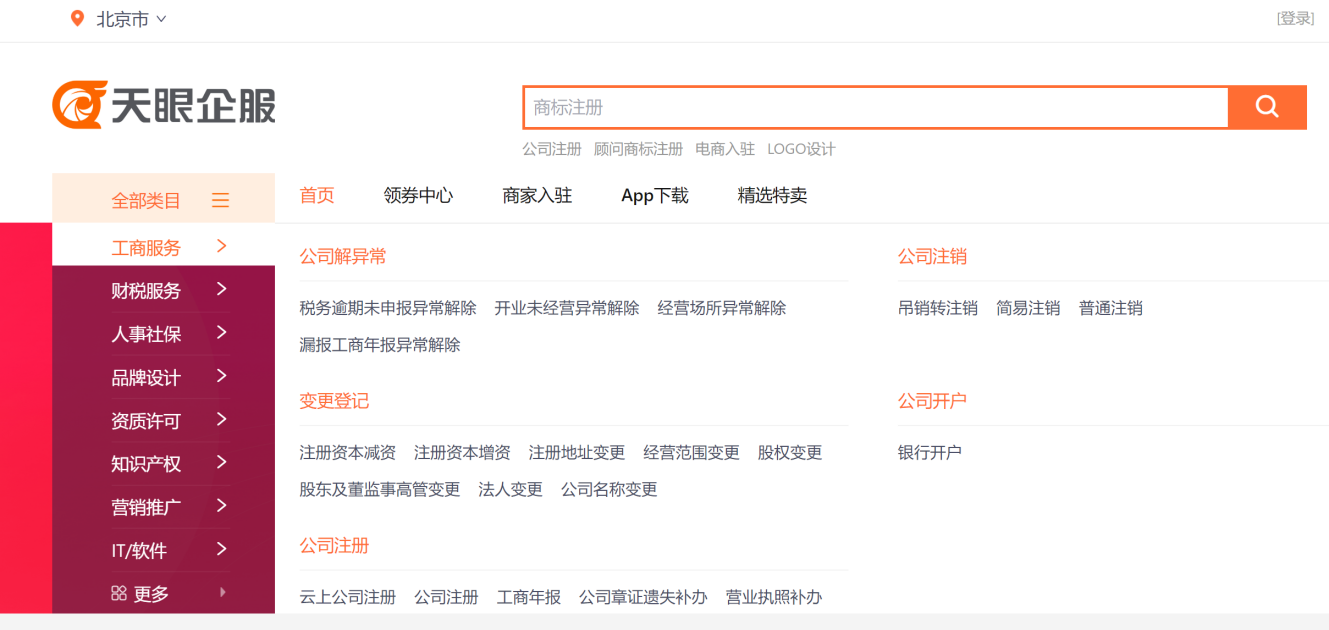1329x630 pixels.
Task: Click the hamburger icon next to 全部类目
Action: (x=221, y=201)
